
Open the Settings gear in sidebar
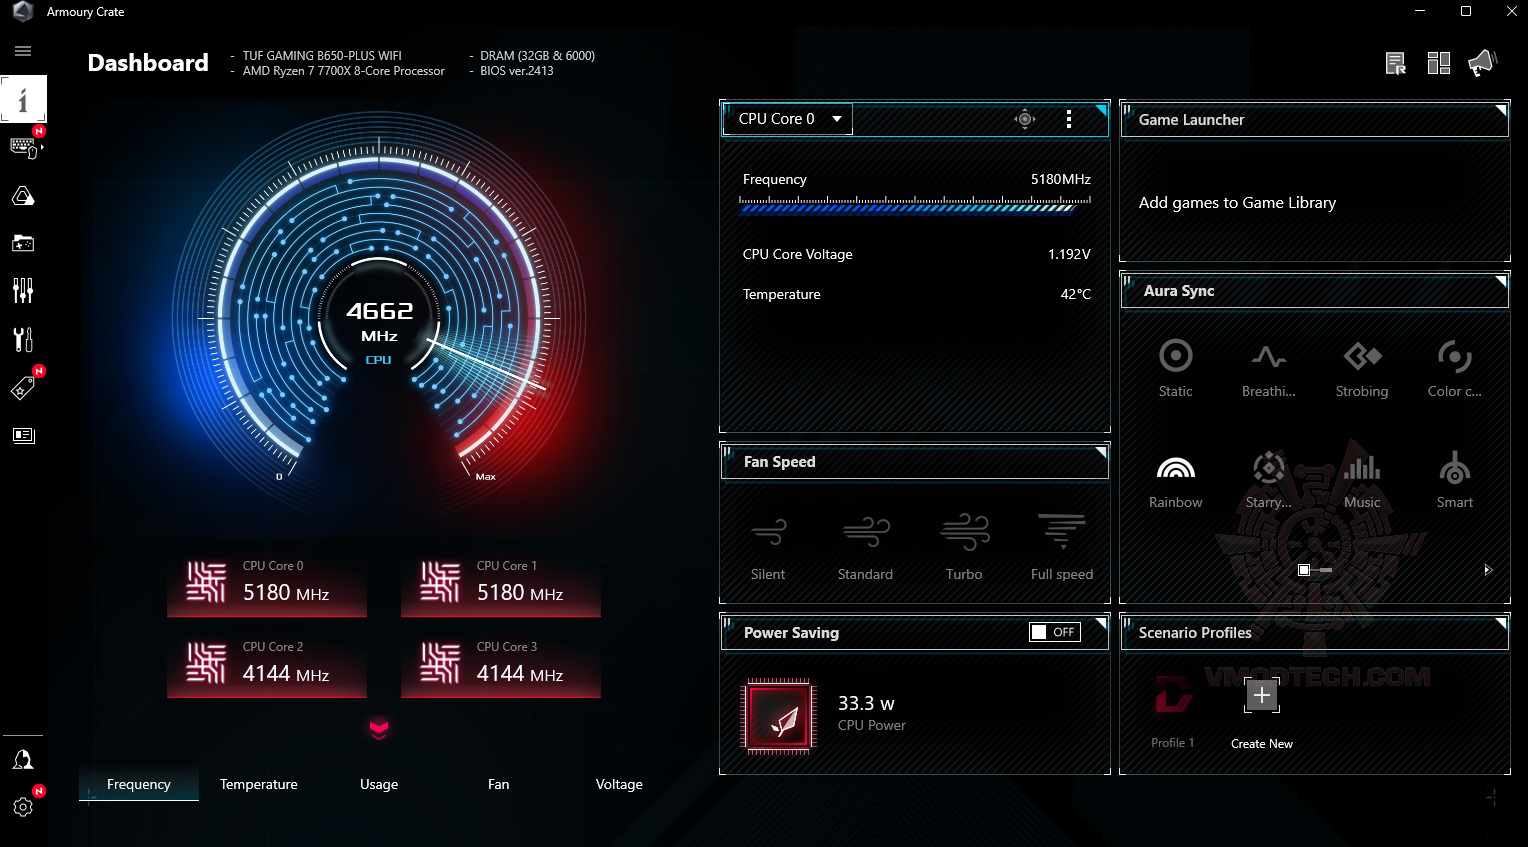23,806
